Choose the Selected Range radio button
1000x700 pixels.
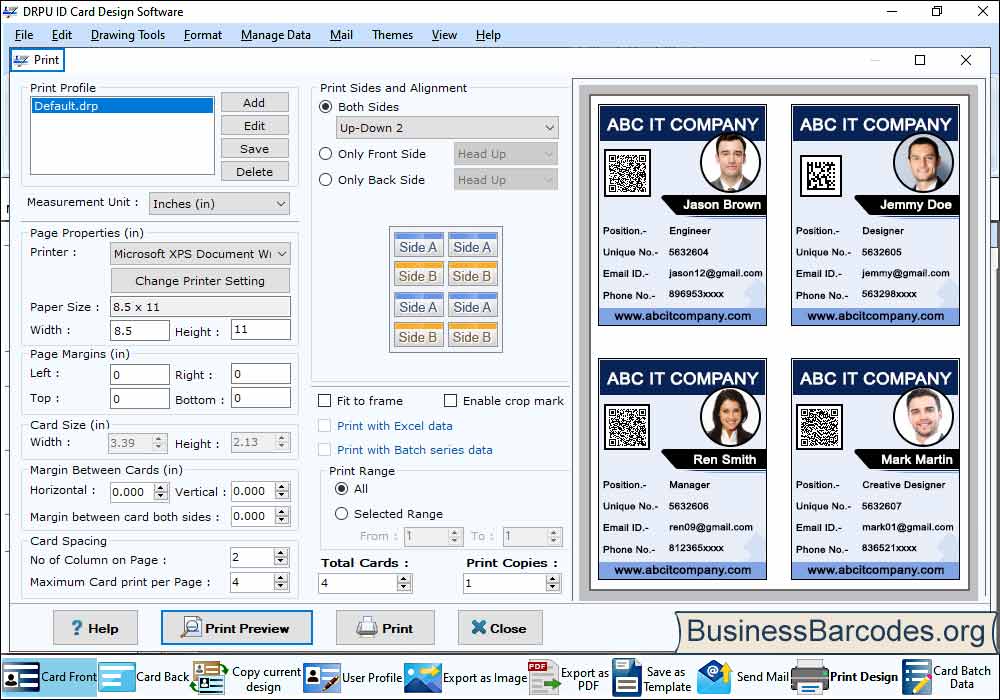pyautogui.click(x=342, y=513)
